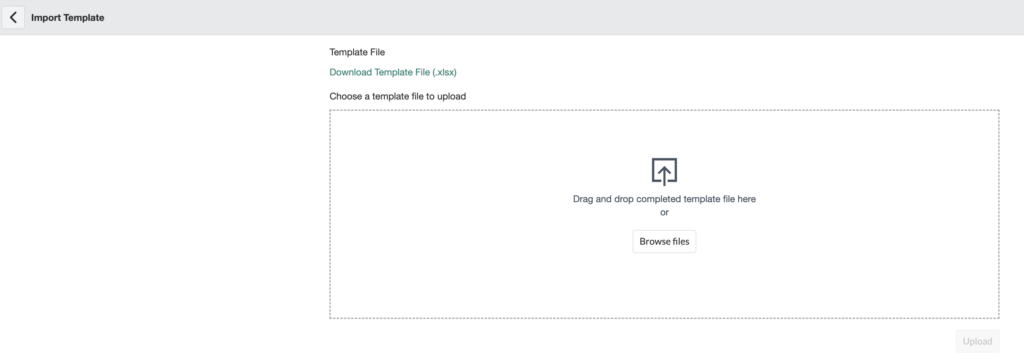1024x361 pixels.
Task: Click the word 'Download' in the template link
Action: [350, 72]
